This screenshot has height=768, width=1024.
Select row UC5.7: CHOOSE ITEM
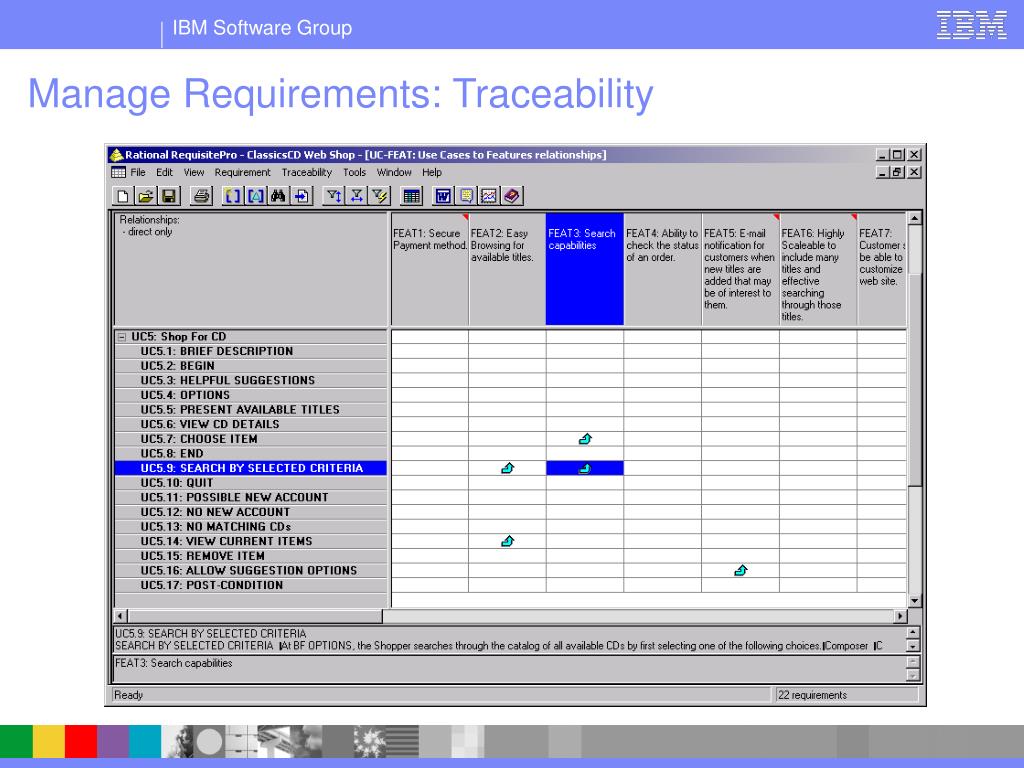click(x=251, y=439)
